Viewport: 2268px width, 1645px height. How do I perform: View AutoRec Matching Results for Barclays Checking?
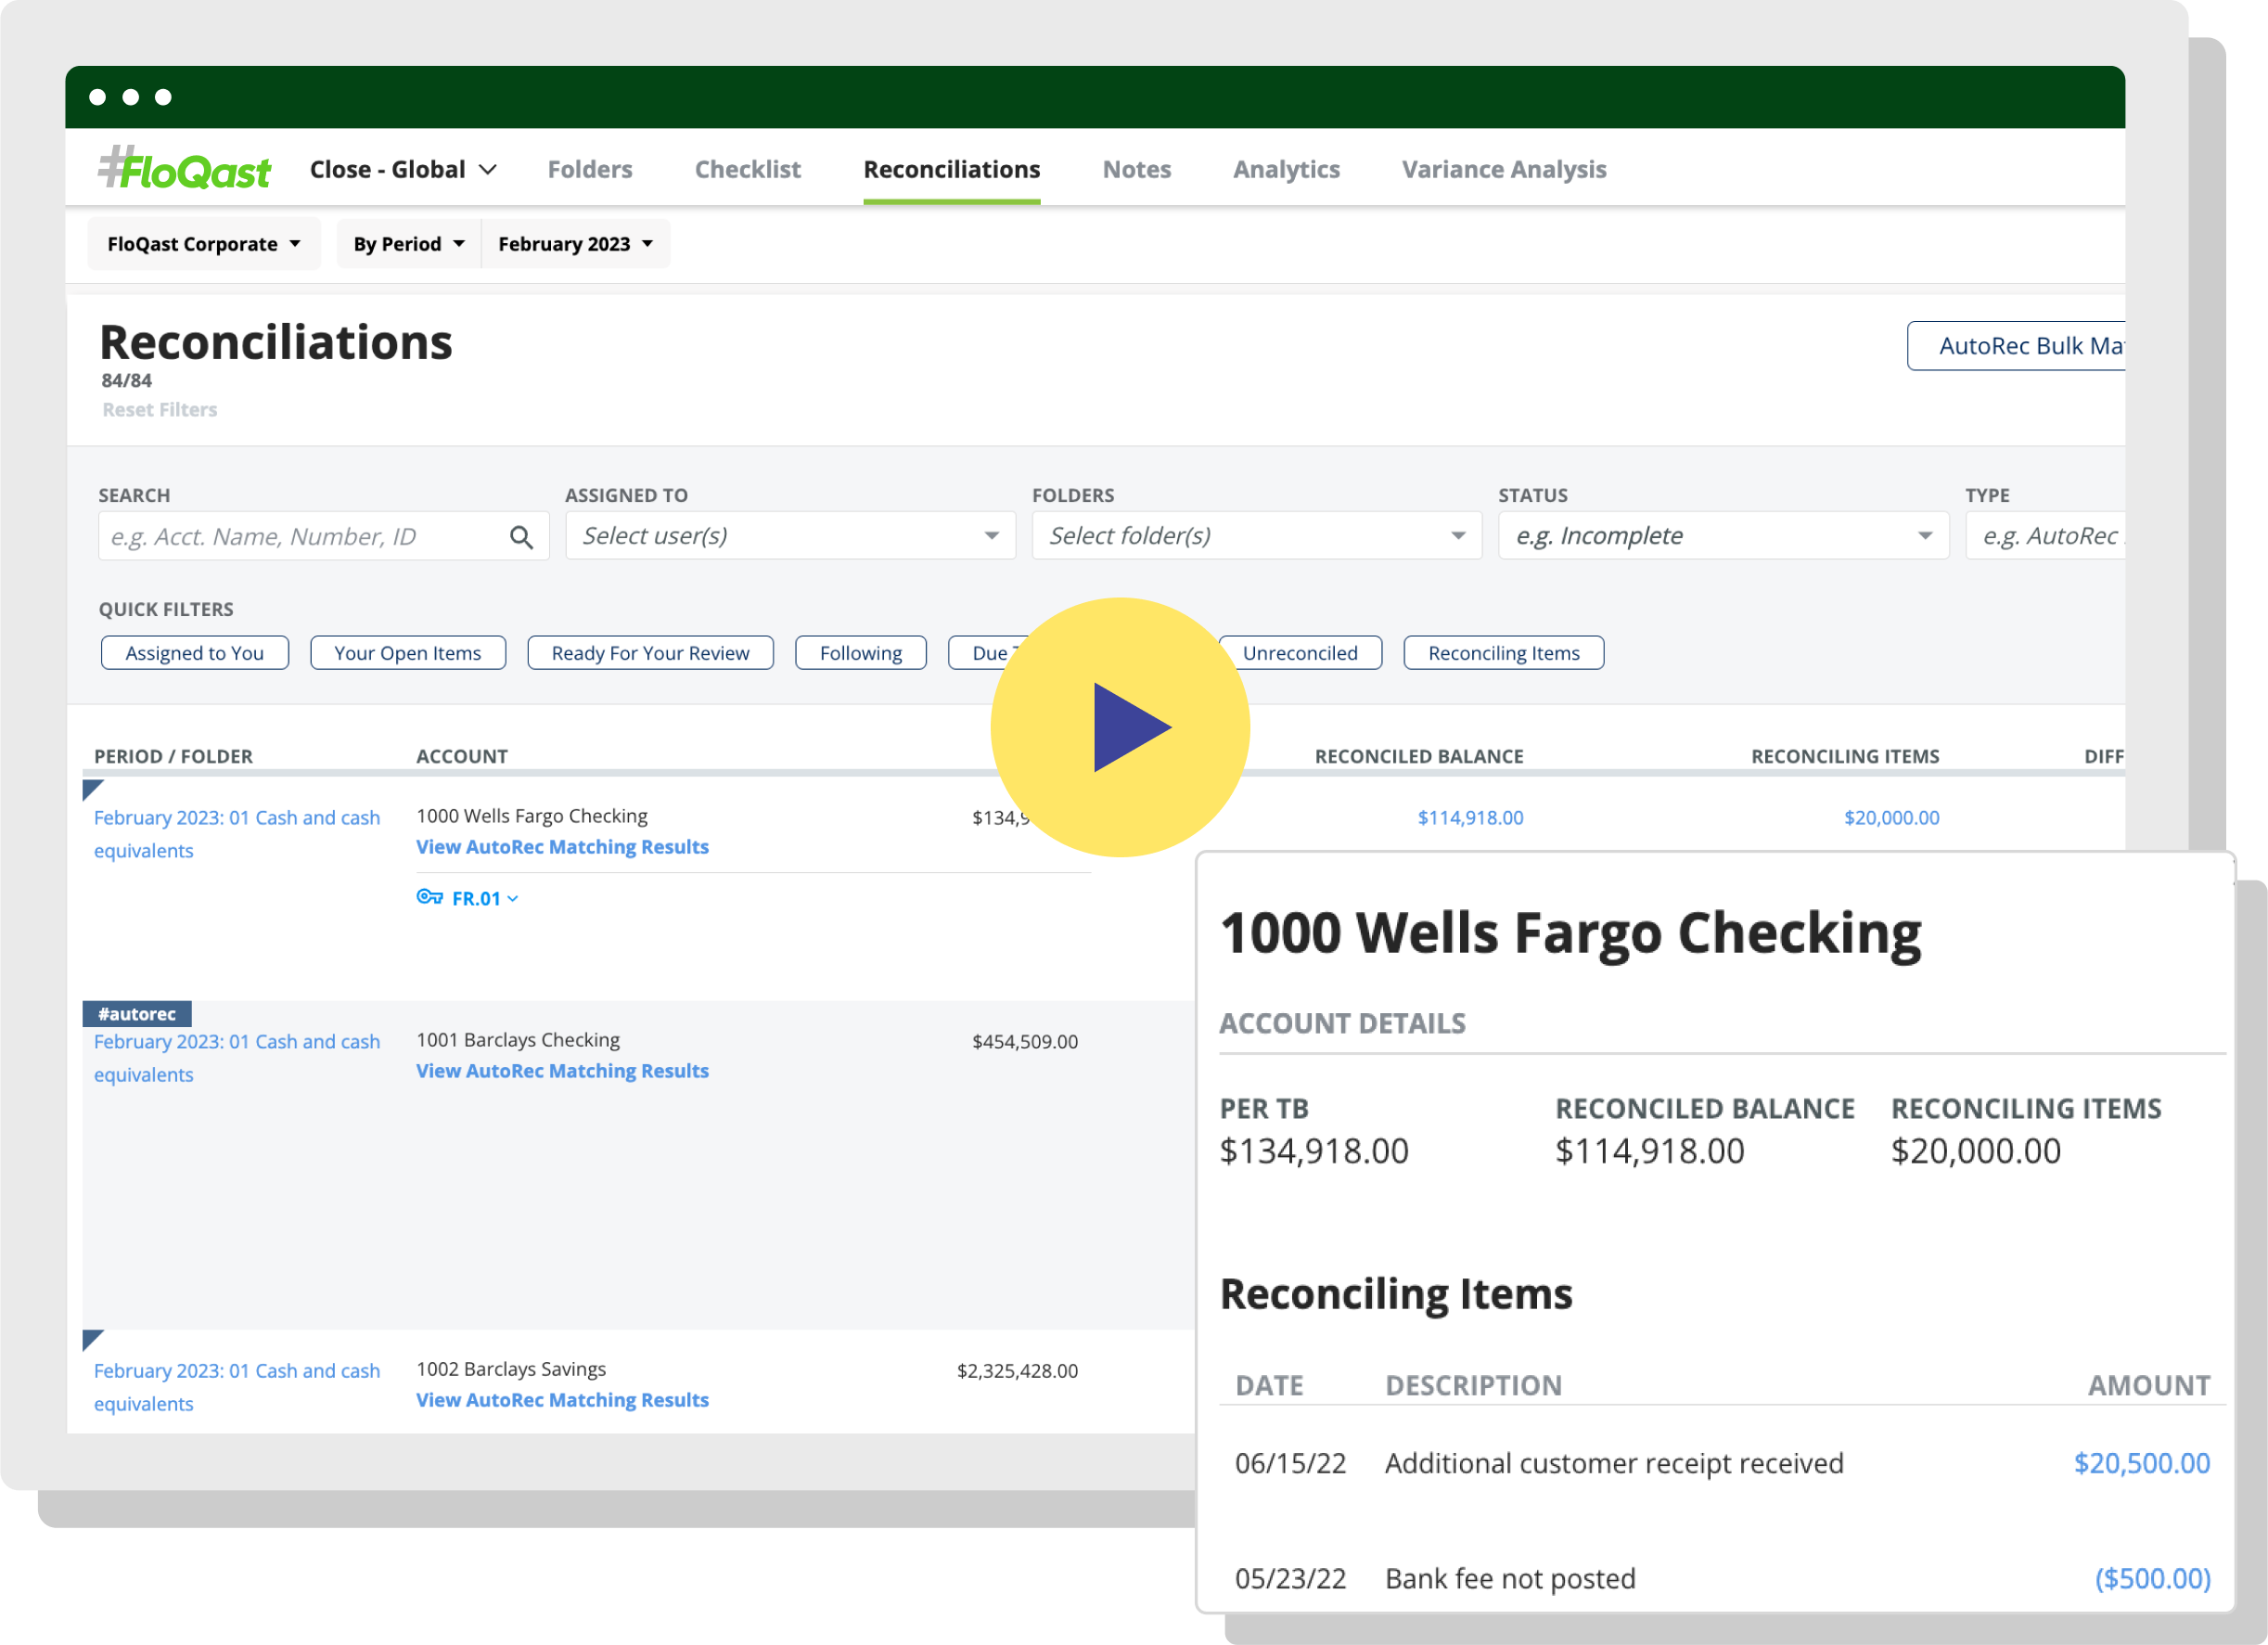point(562,1071)
